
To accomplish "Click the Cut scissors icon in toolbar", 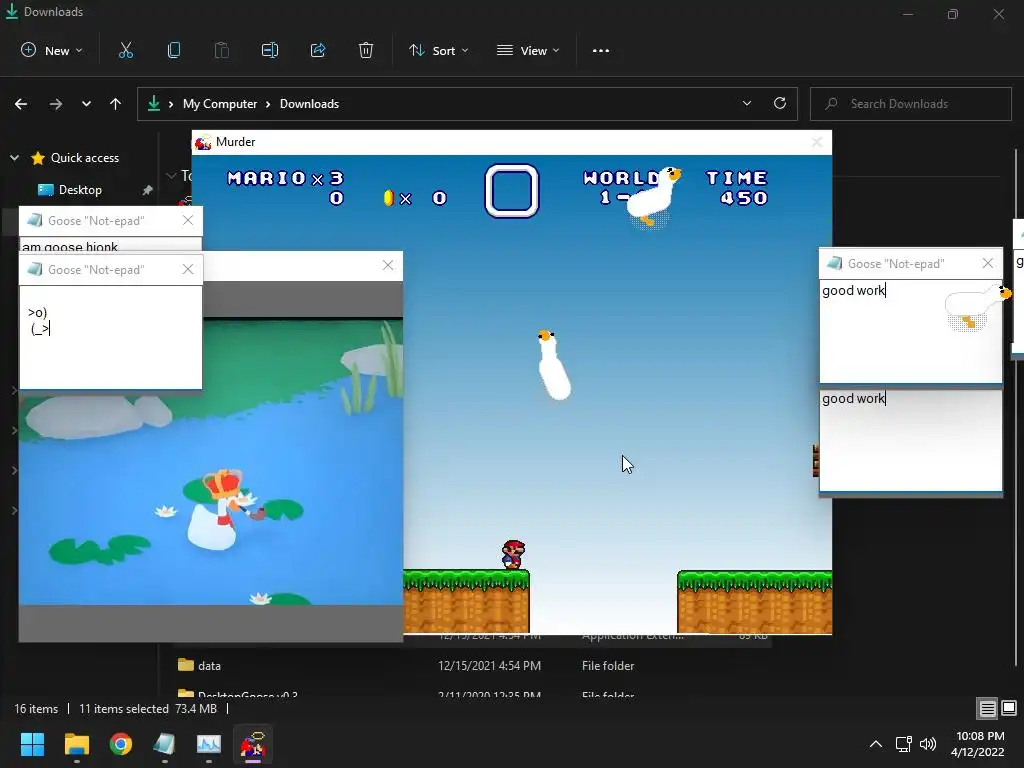I will [x=126, y=50].
